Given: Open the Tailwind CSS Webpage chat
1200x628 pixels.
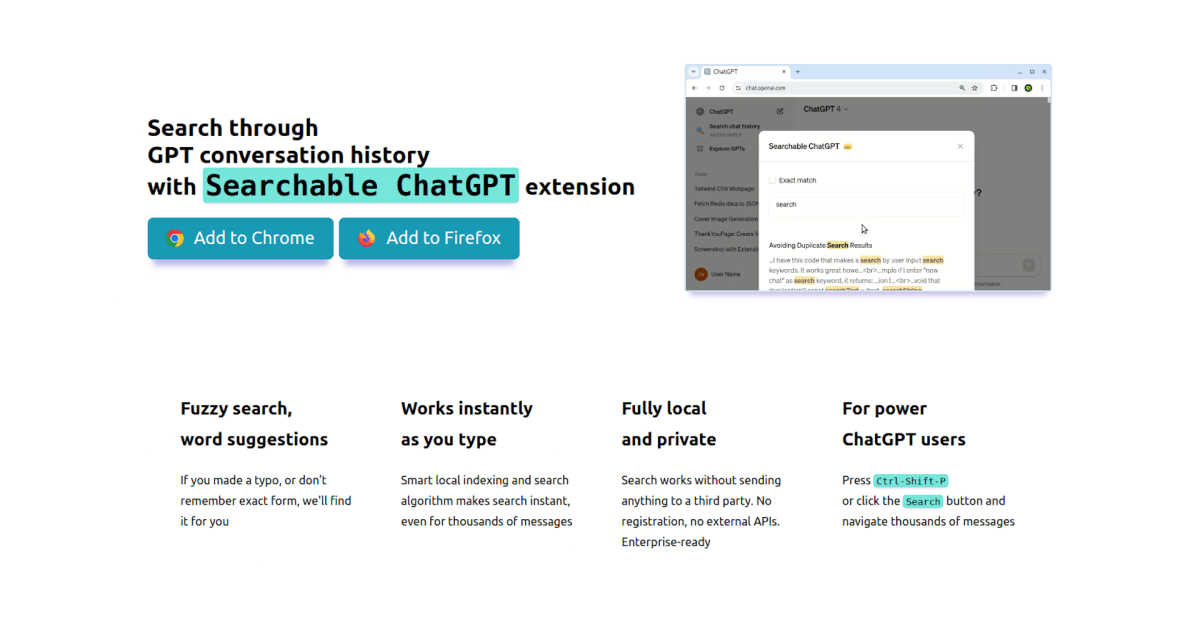Looking at the screenshot, I should coord(725,188).
